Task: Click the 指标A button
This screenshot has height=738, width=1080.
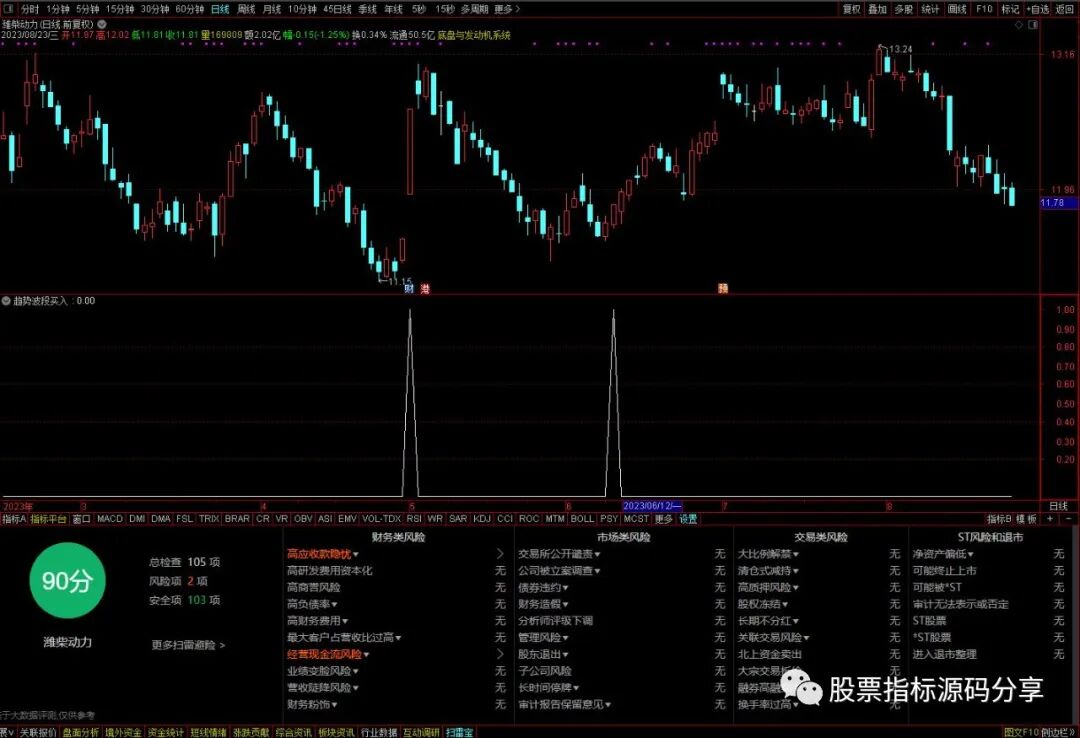Action: tap(14, 519)
